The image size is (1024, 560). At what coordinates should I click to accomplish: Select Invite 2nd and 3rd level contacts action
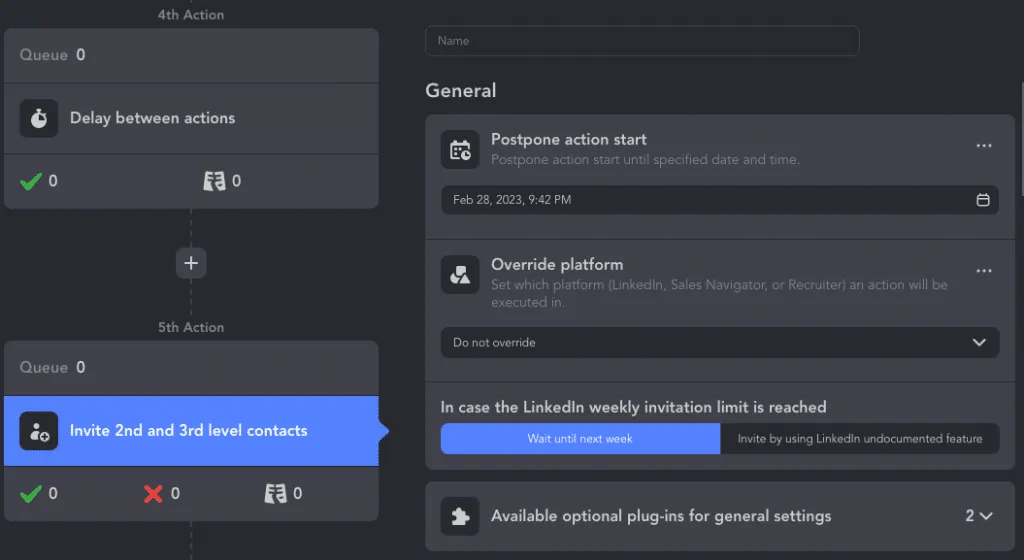(x=191, y=431)
